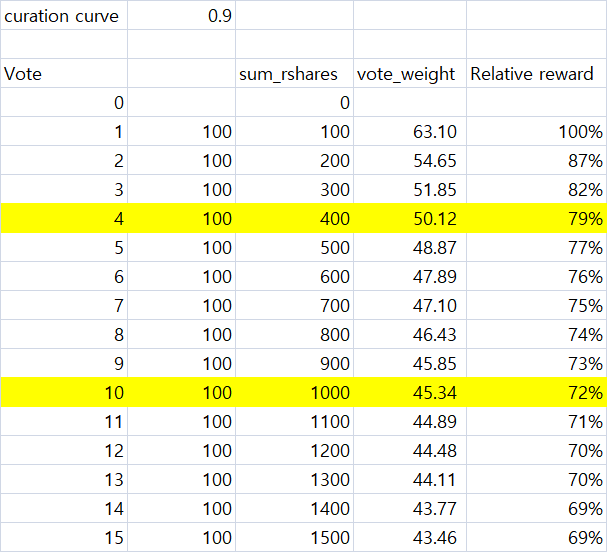Screen dimensions: 607x552
Task: Click the Relative reward cell 76%
Action: coord(537,277)
